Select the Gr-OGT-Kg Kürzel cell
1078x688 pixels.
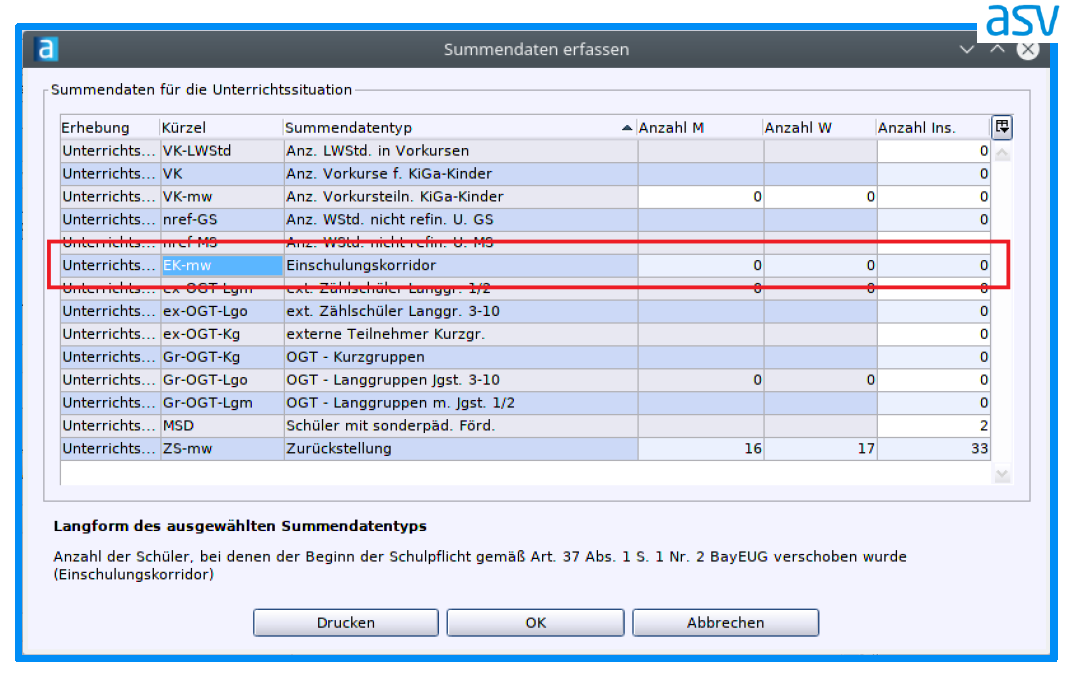coord(221,357)
